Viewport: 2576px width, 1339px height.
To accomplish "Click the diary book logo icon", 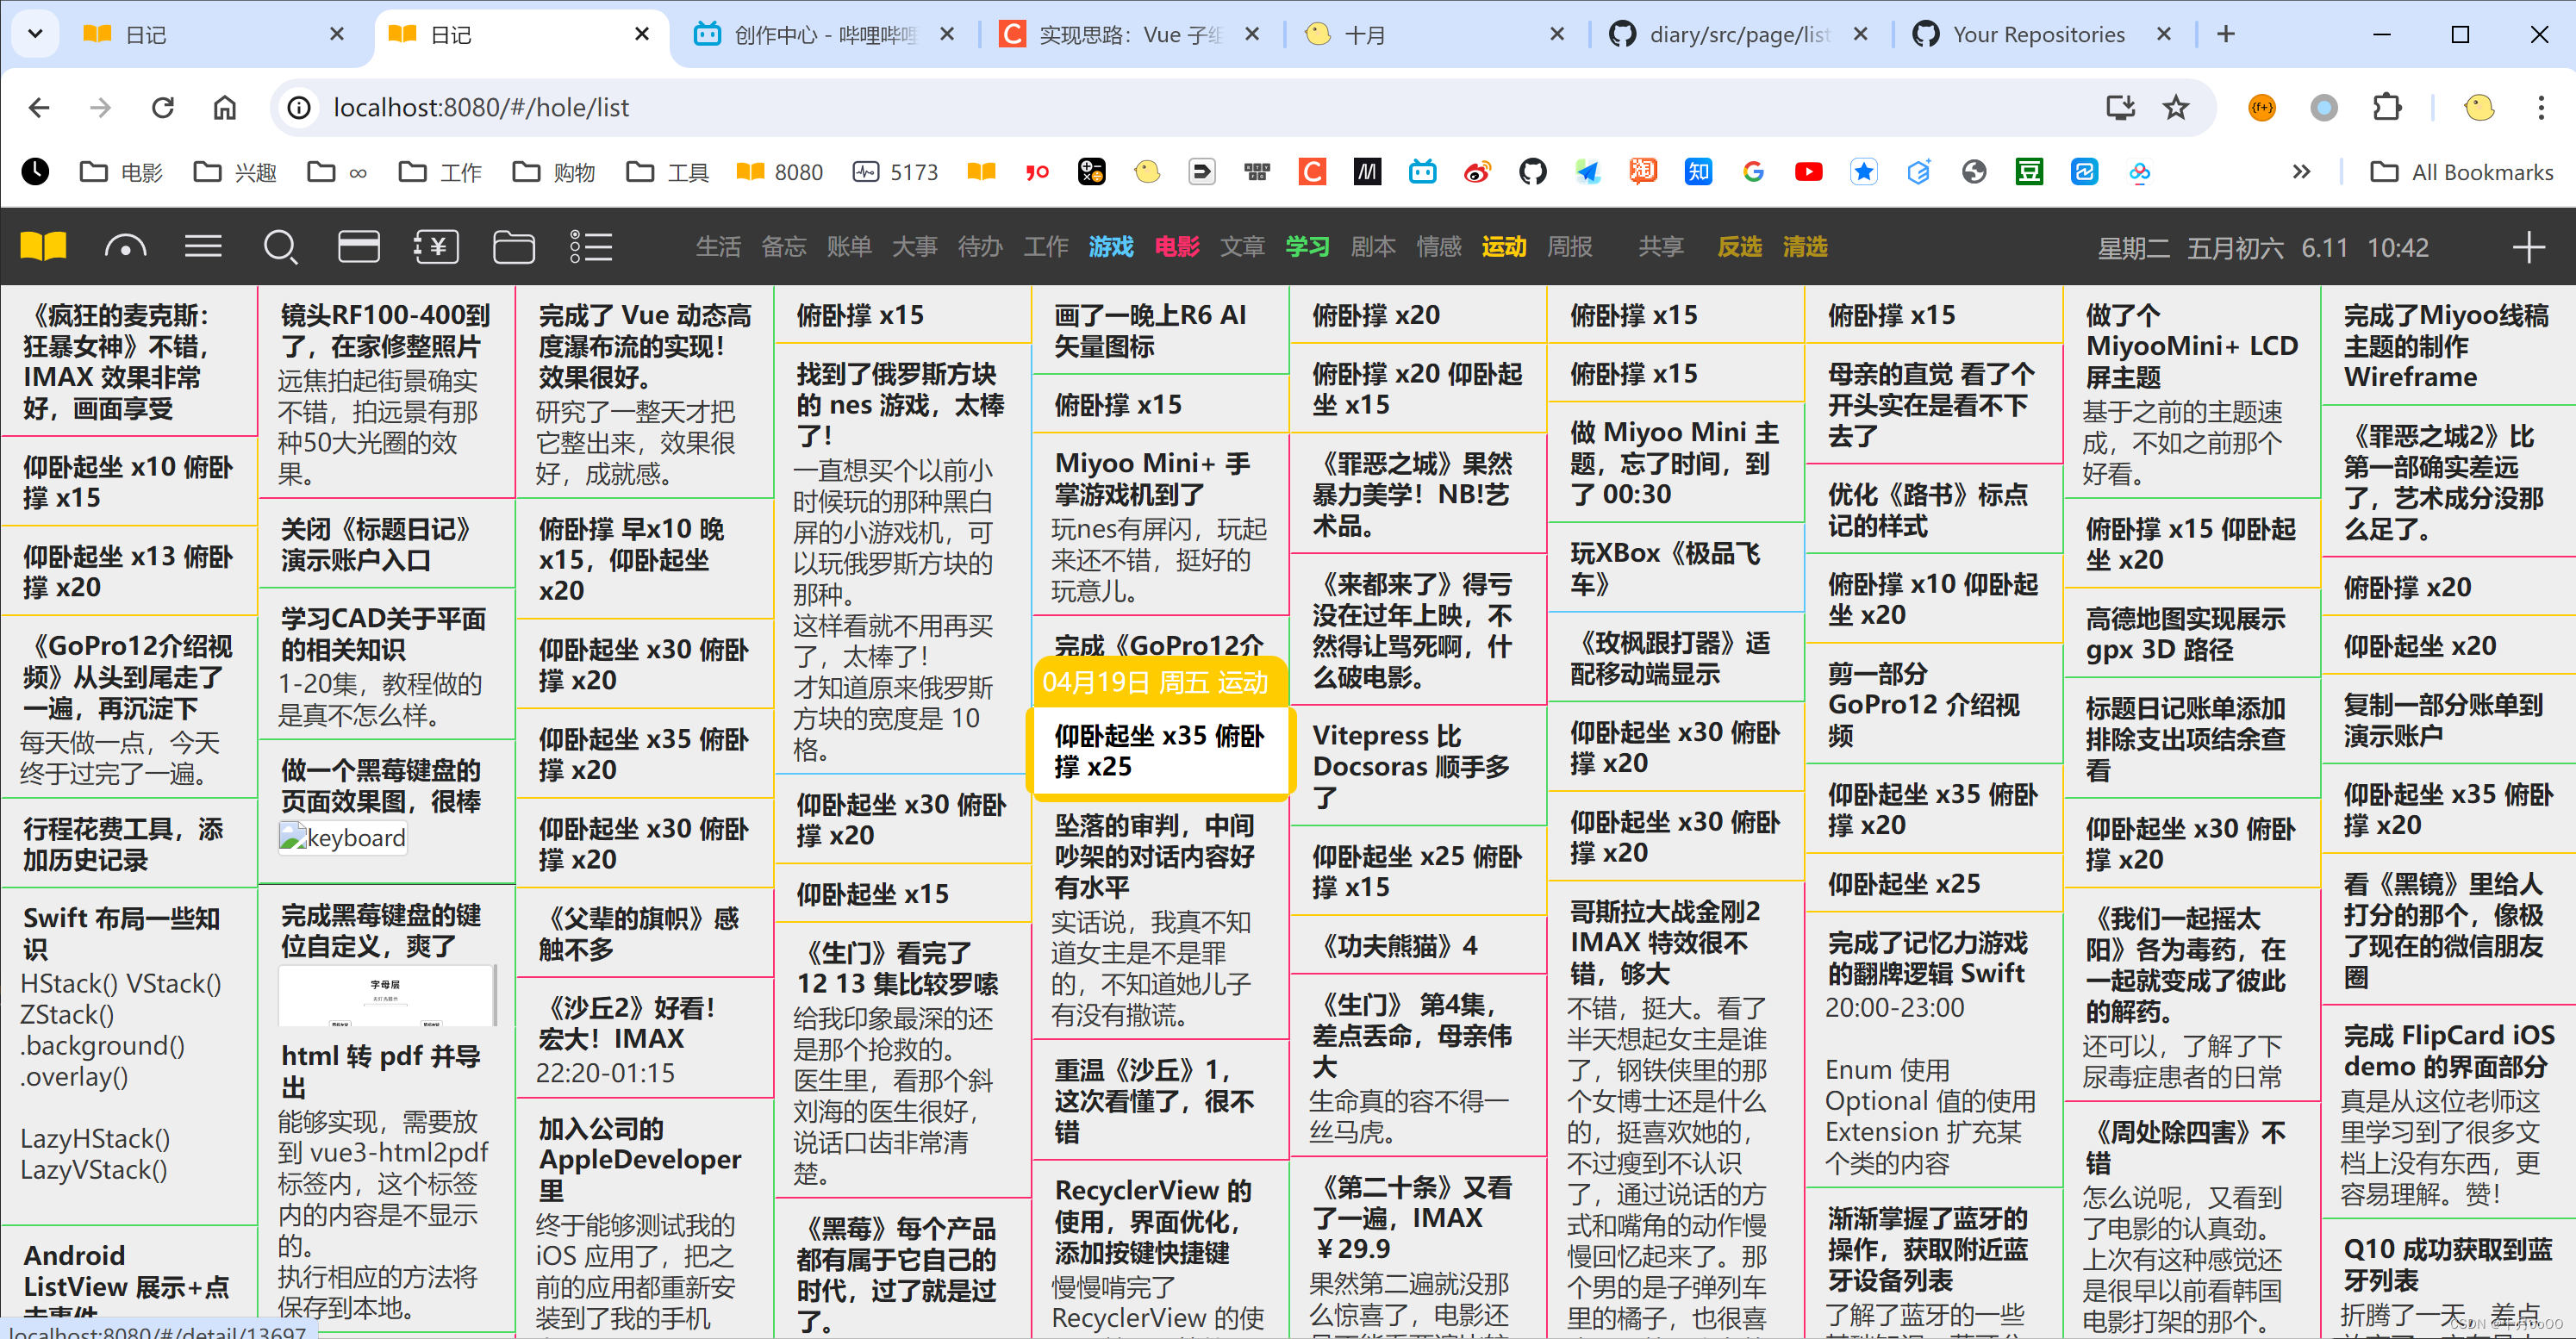I will coord(43,246).
